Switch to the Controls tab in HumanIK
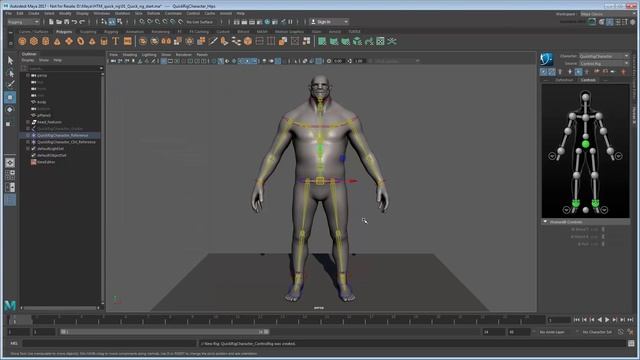The image size is (640, 360). [x=588, y=80]
